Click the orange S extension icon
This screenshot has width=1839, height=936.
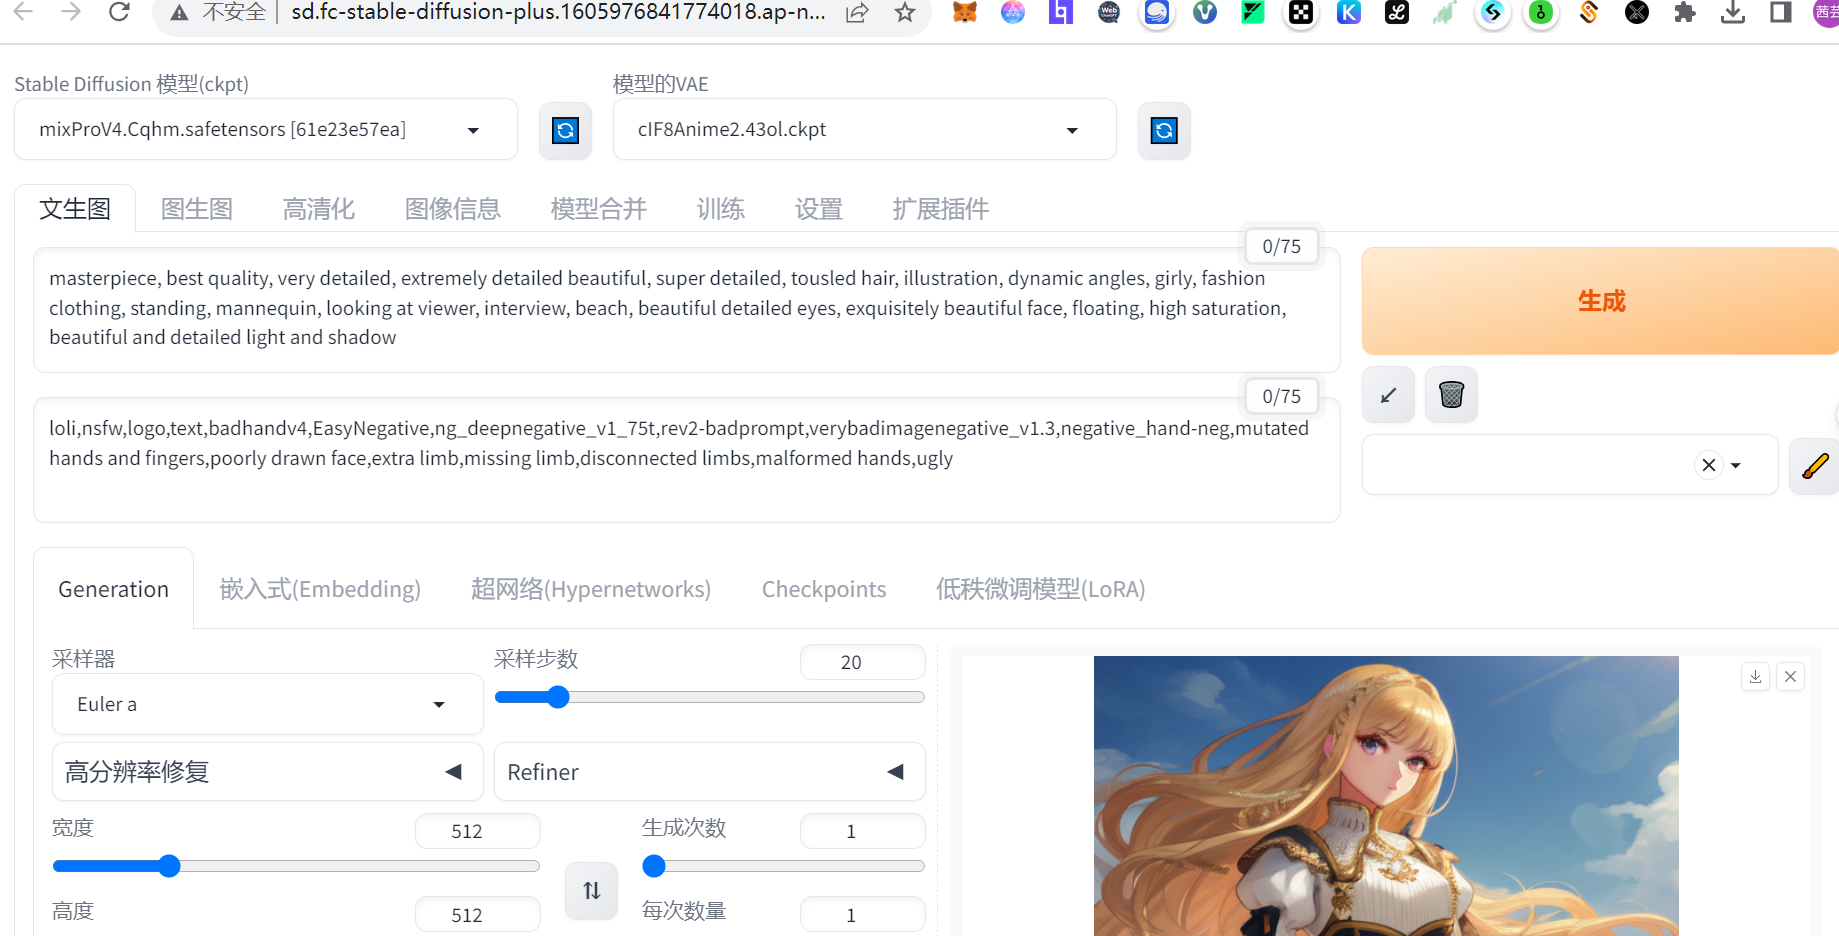point(1589,13)
